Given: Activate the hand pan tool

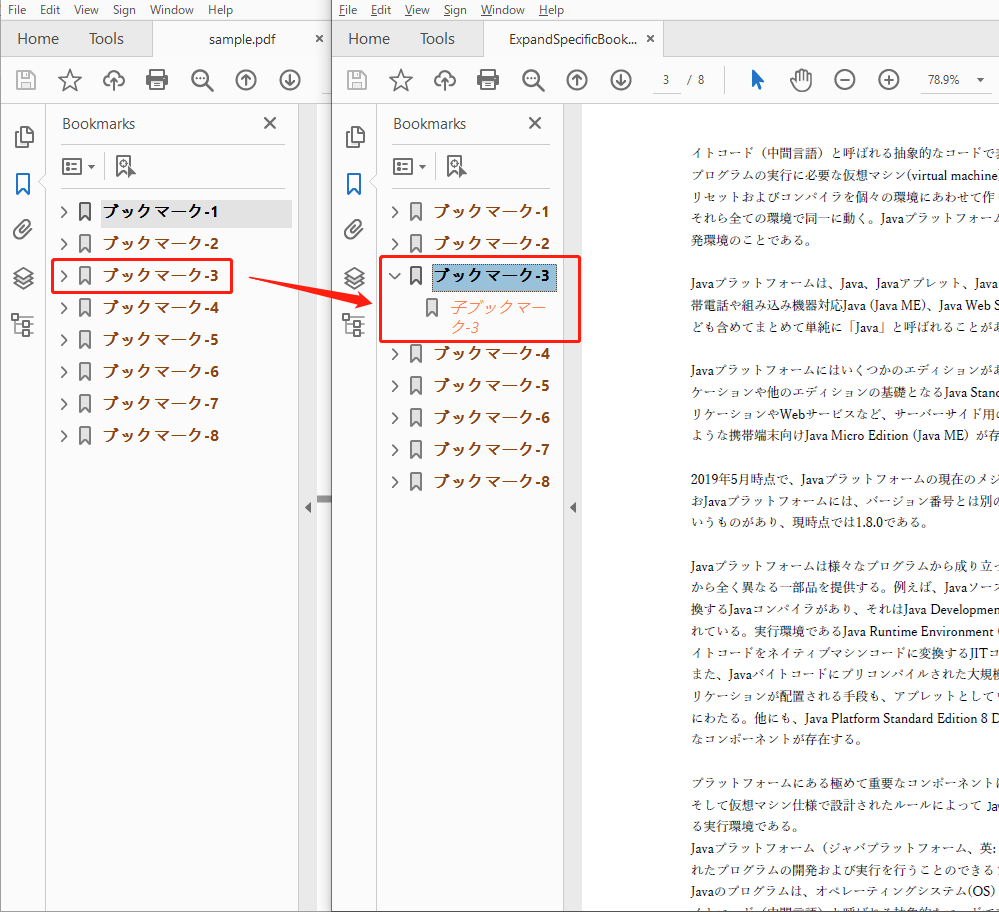Looking at the screenshot, I should click(x=801, y=80).
